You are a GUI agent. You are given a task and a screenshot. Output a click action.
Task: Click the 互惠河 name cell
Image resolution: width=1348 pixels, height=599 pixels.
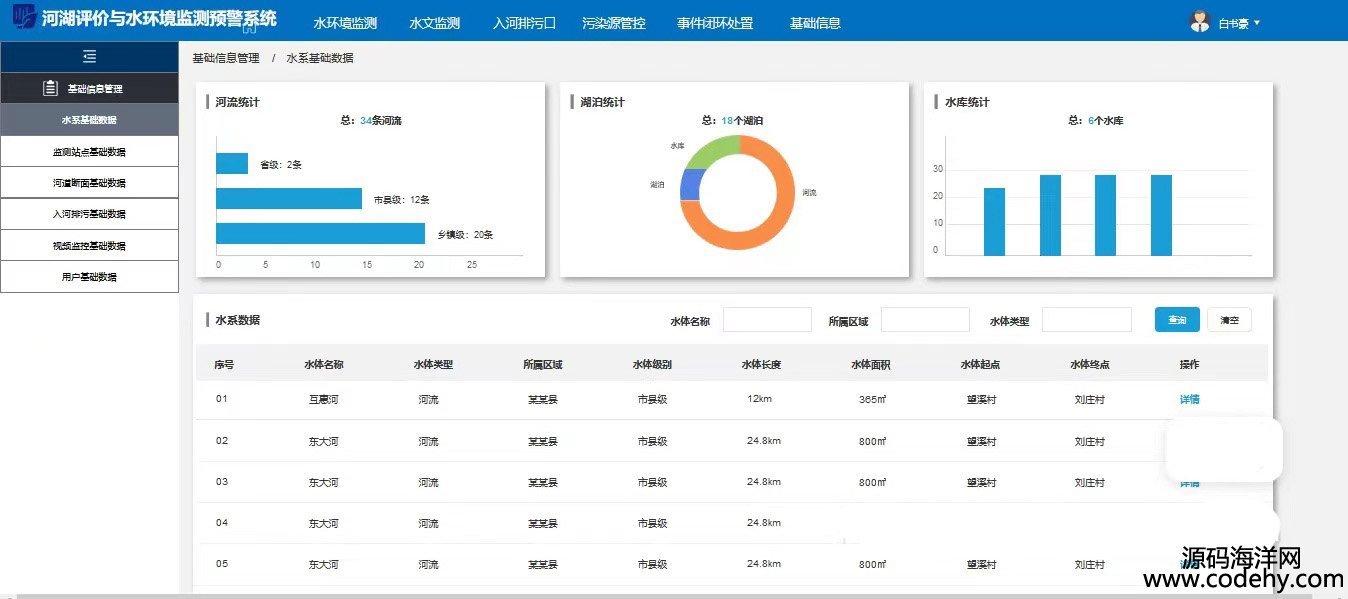tap(324, 399)
